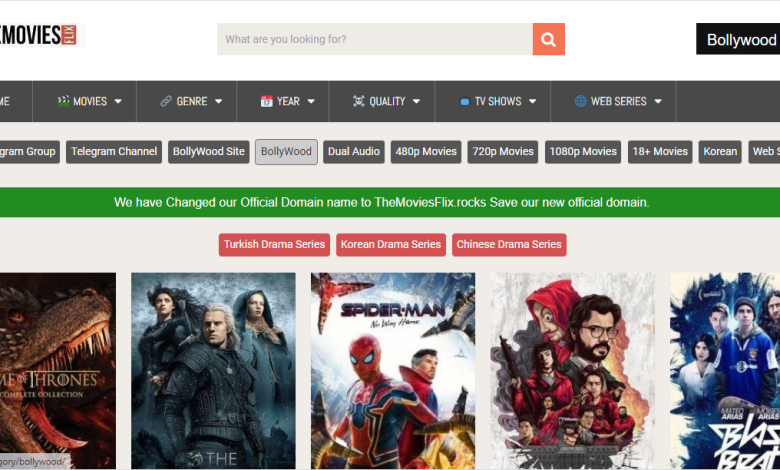Image resolution: width=780 pixels, height=470 pixels.
Task: Open the BollyWood Site tag
Action: tap(209, 152)
